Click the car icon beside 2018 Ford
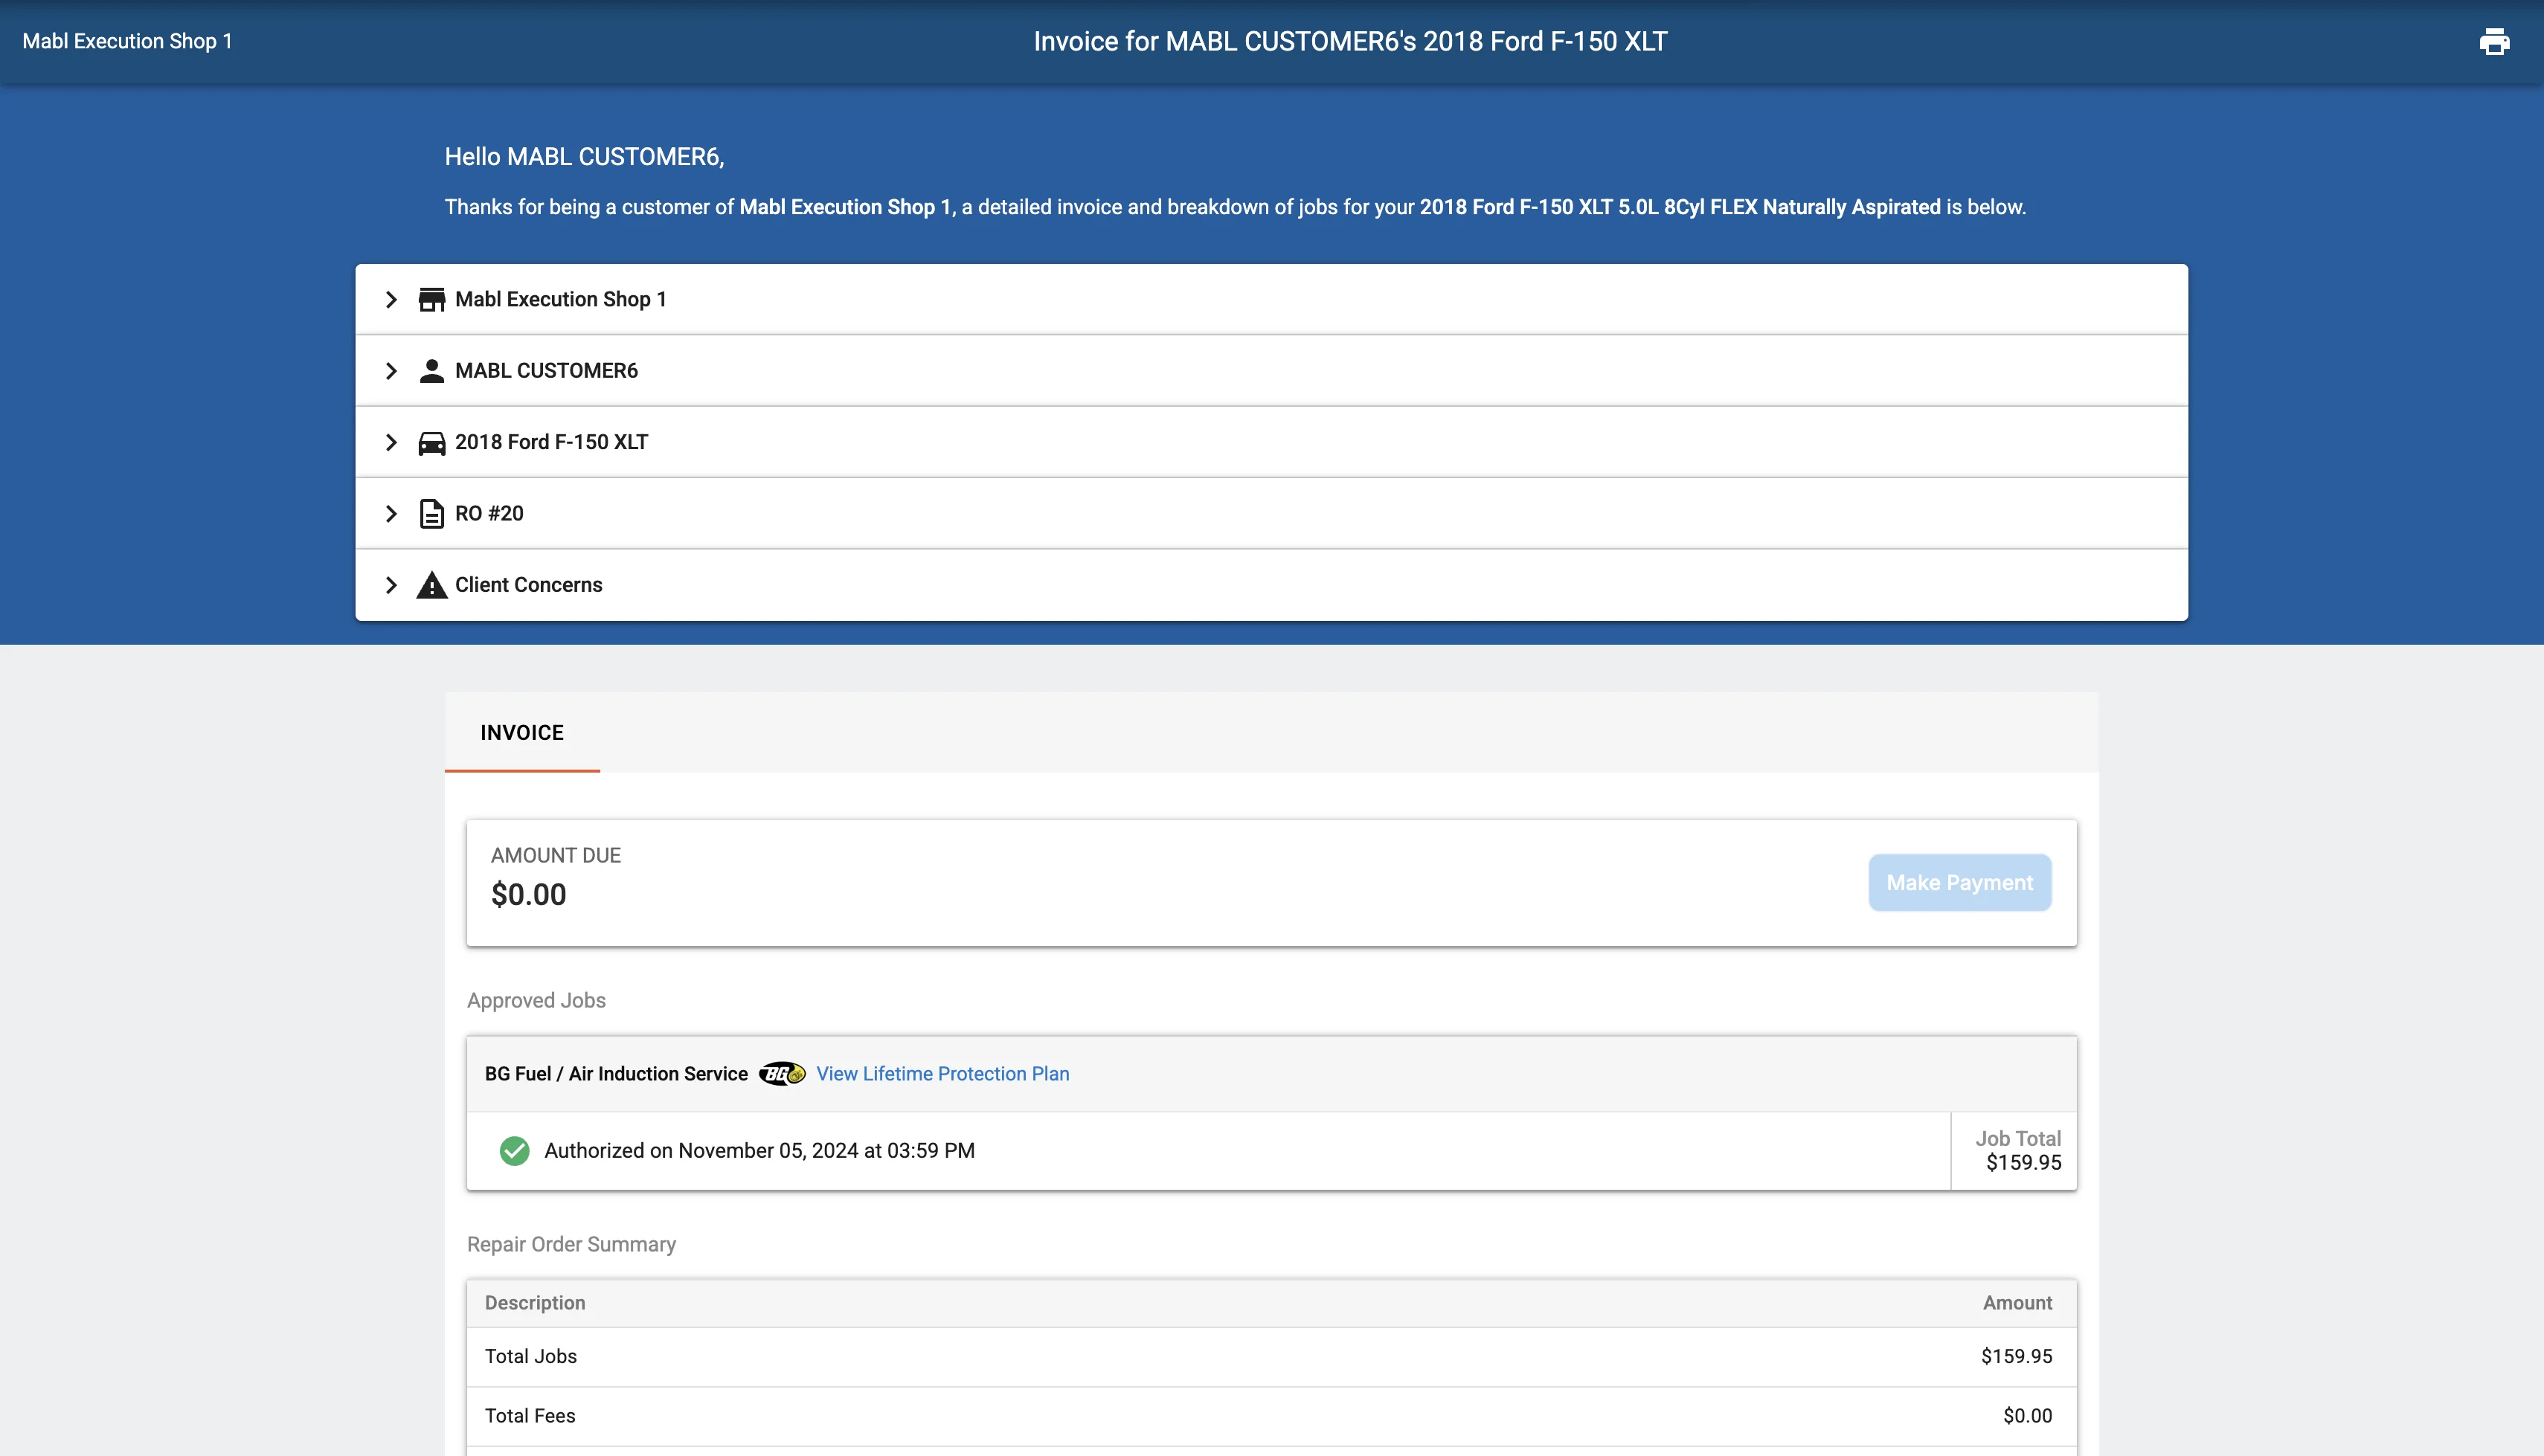Viewport: 2544px width, 1456px height. point(431,443)
